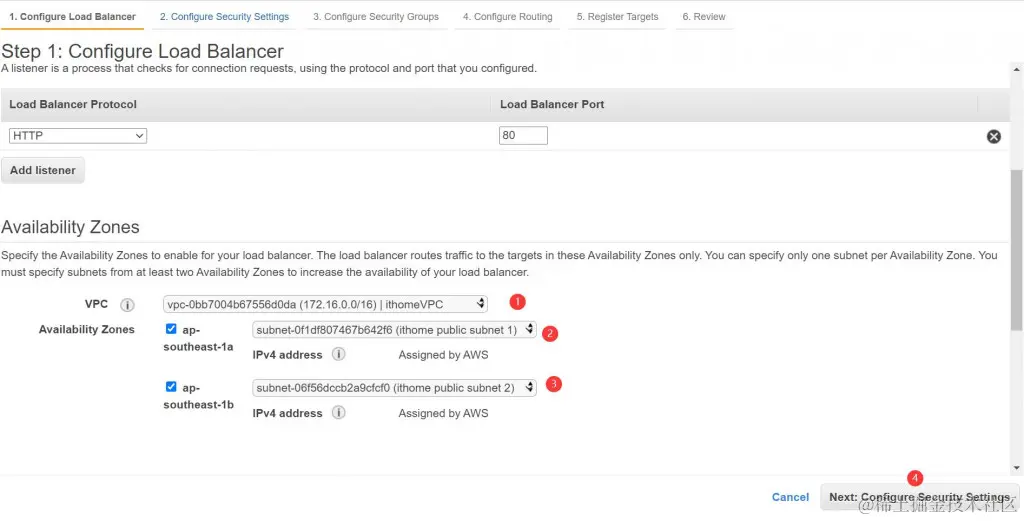Open the ithome public subnet 2 dropdown
The width and height of the screenshot is (1024, 521).
click(394, 388)
